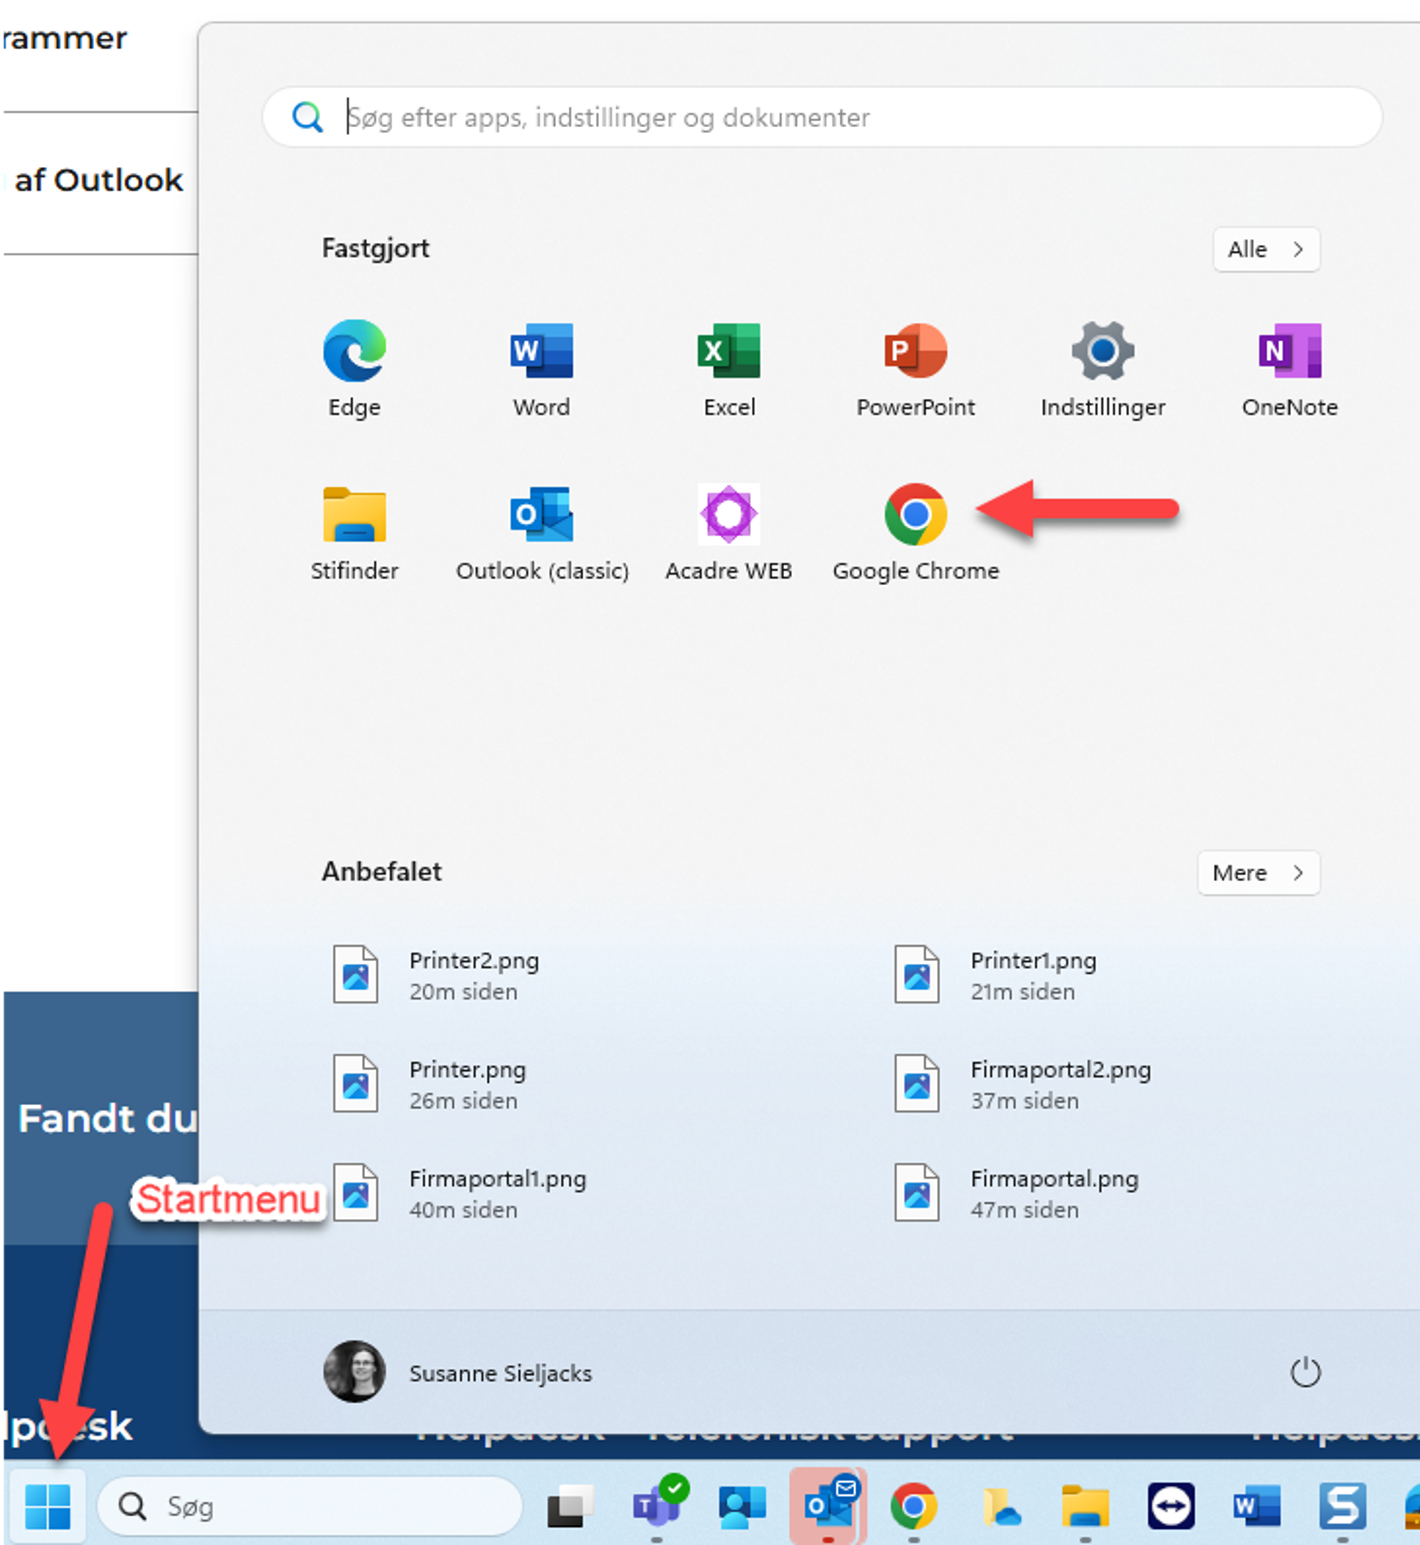The image size is (1420, 1545).
Task: Open Susanne Sieljacks user account menu
Action: pyautogui.click(x=460, y=1372)
